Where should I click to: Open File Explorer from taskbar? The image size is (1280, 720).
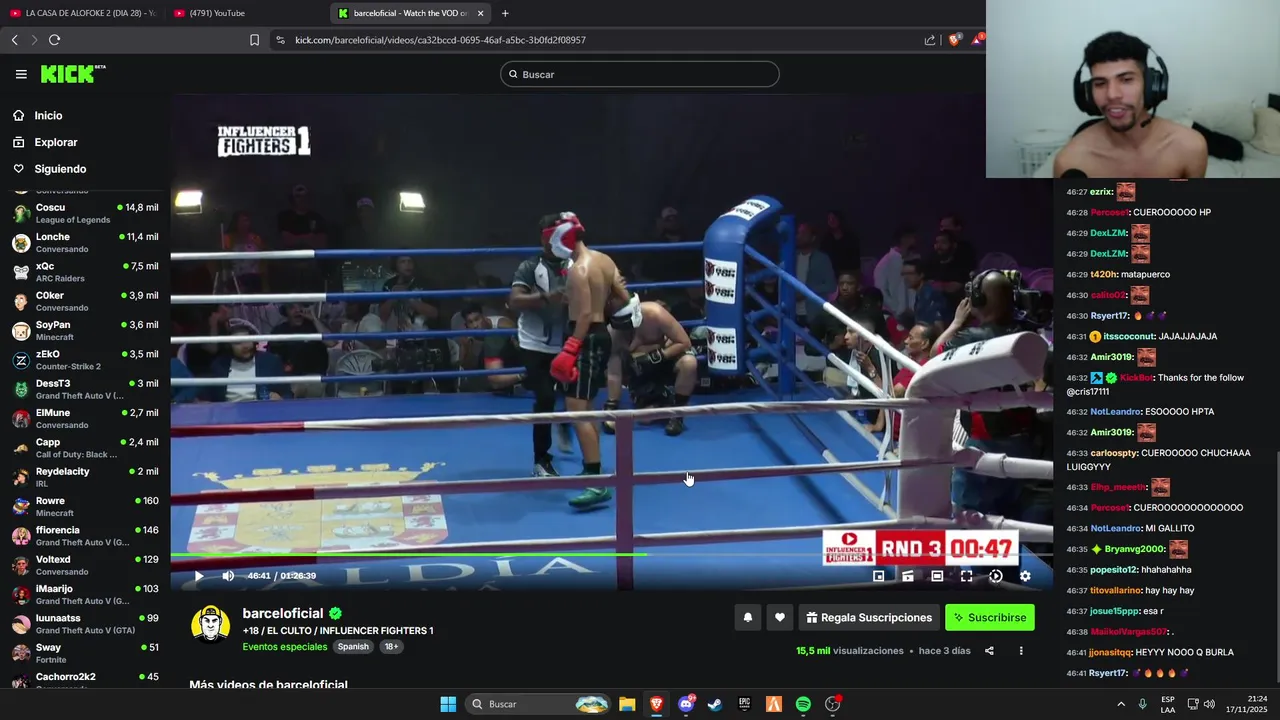[x=627, y=704]
